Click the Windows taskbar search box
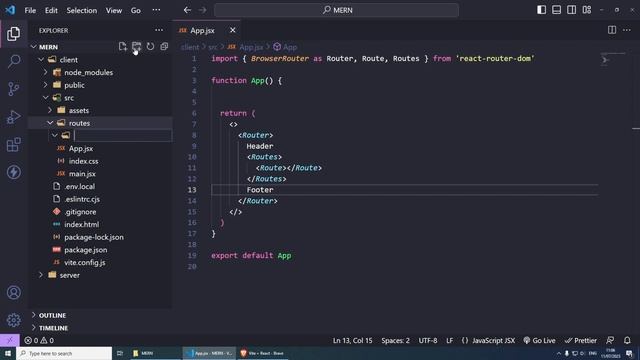The height and width of the screenshot is (360, 640). tap(64, 353)
